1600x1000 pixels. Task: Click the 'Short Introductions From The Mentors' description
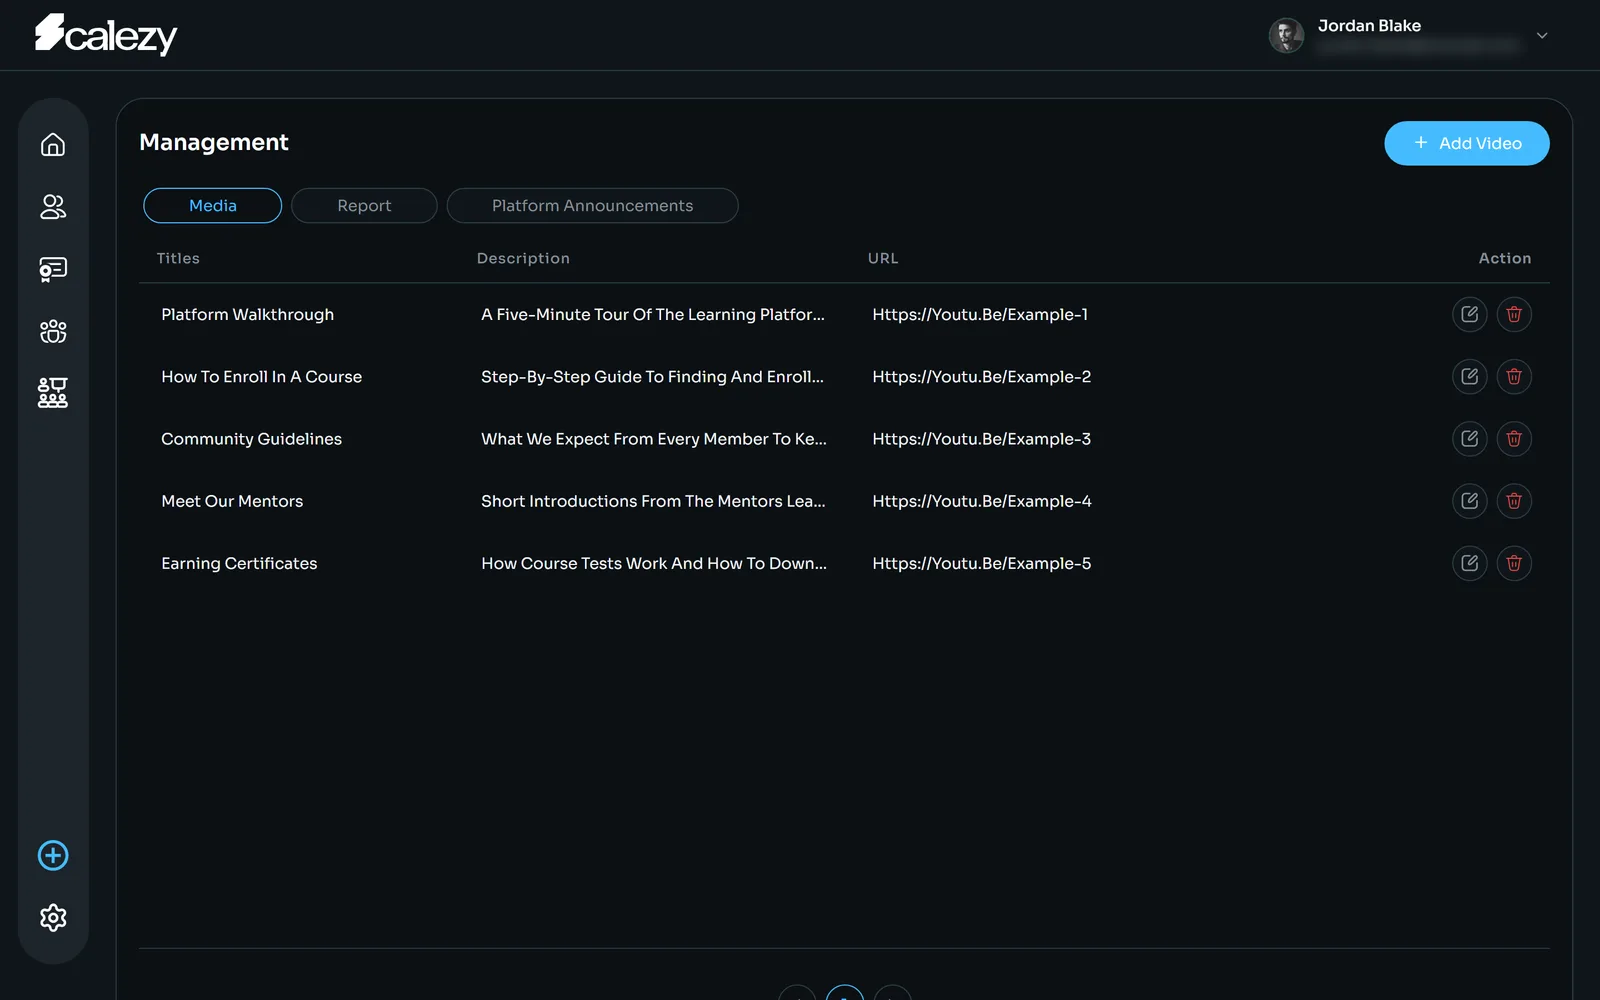tap(653, 500)
